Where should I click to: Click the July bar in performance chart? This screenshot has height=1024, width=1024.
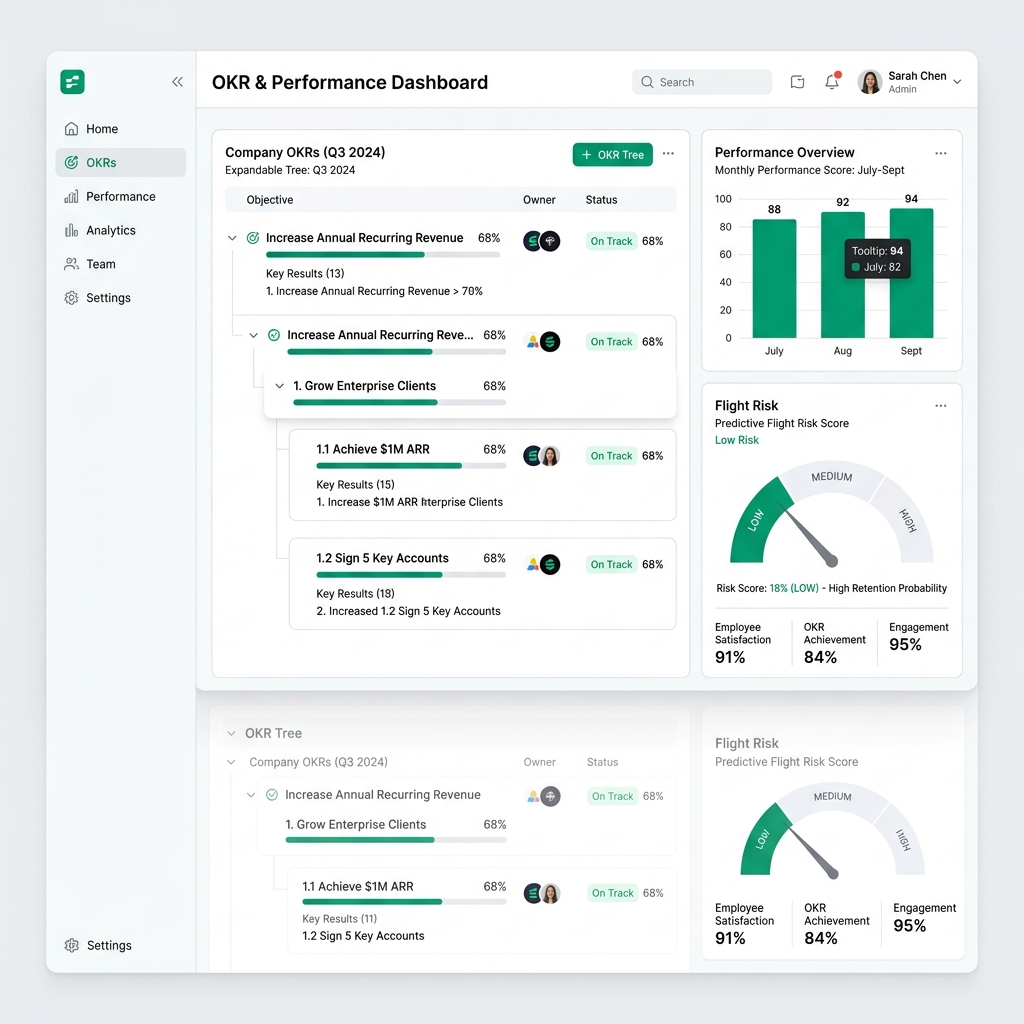[x=775, y=279]
